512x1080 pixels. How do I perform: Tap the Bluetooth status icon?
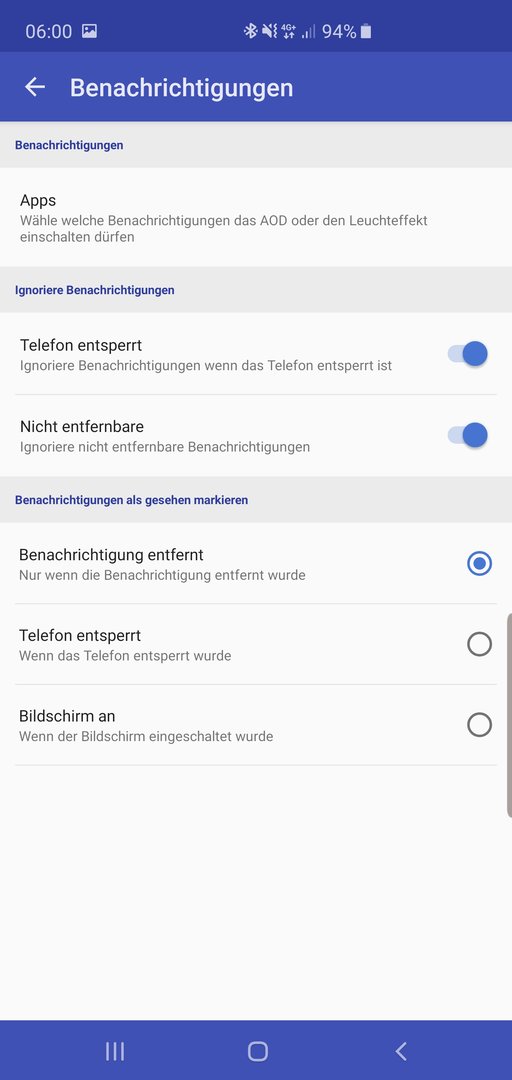click(x=250, y=31)
